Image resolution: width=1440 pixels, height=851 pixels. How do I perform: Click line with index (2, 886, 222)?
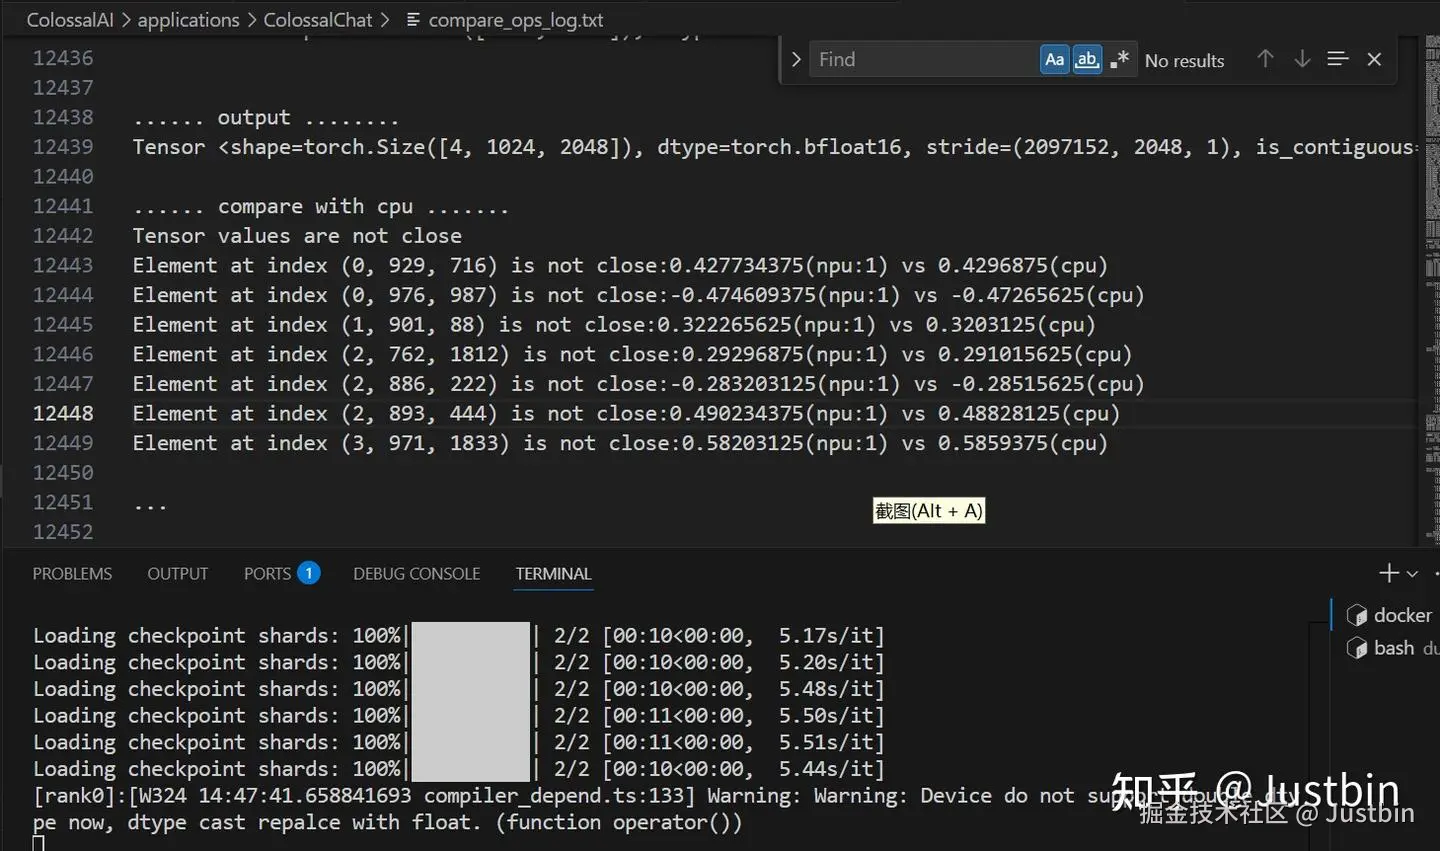[x=638, y=384]
